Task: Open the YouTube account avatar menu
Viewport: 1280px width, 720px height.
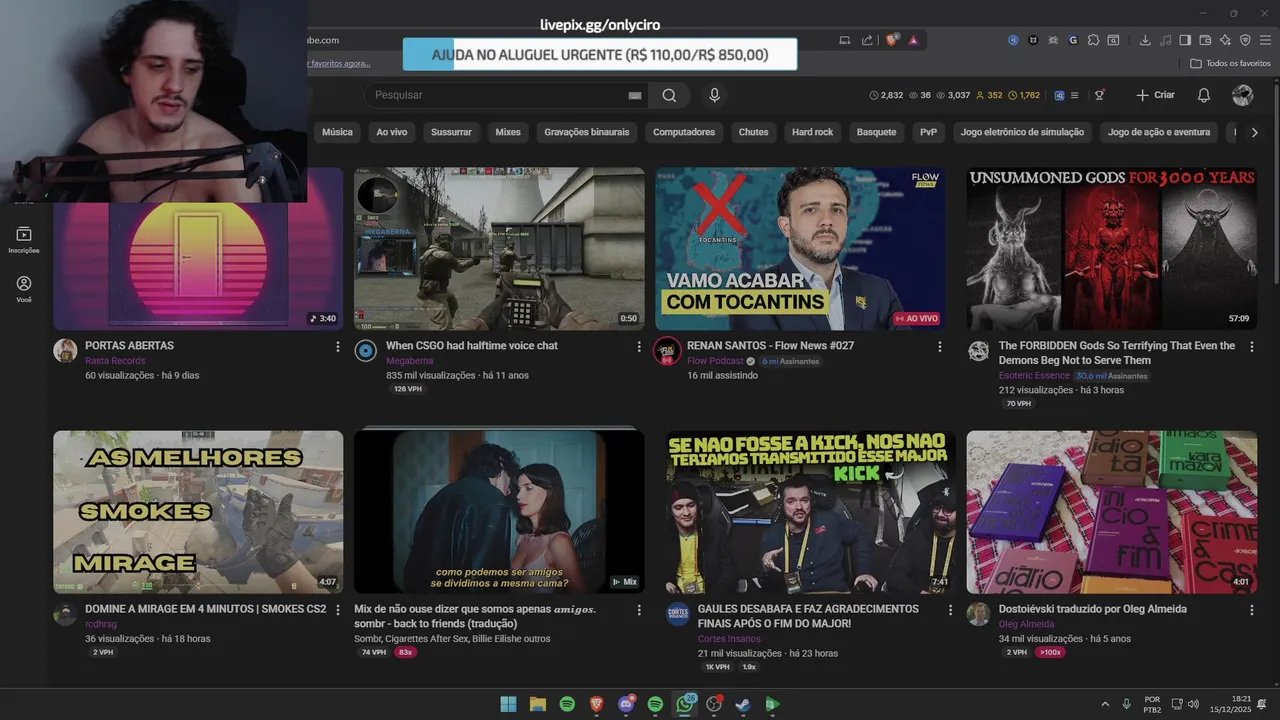Action: (x=1243, y=95)
